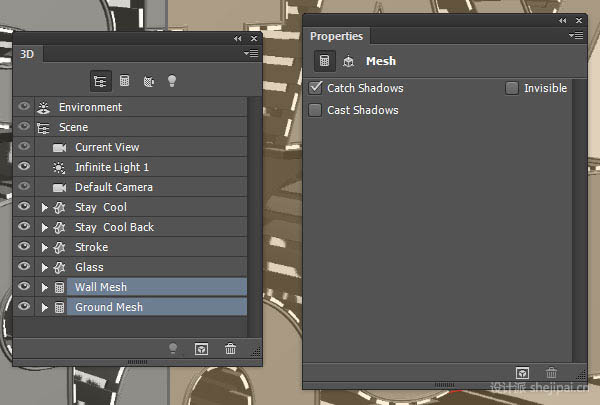Click render icon in Properties panel footer
The height and width of the screenshot is (405, 600).
pyautogui.click(x=522, y=373)
